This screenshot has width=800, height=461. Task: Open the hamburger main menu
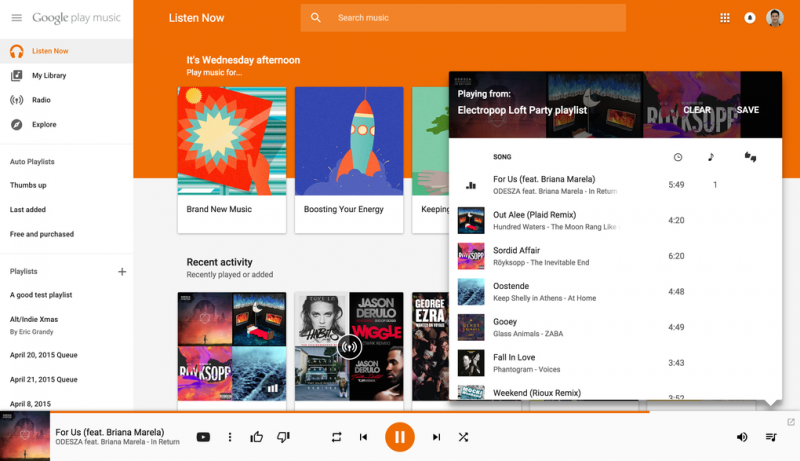coord(16,18)
